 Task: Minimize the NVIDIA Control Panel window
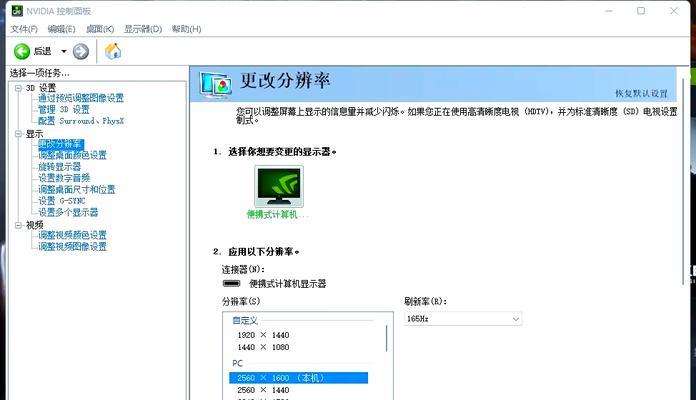tap(609, 11)
